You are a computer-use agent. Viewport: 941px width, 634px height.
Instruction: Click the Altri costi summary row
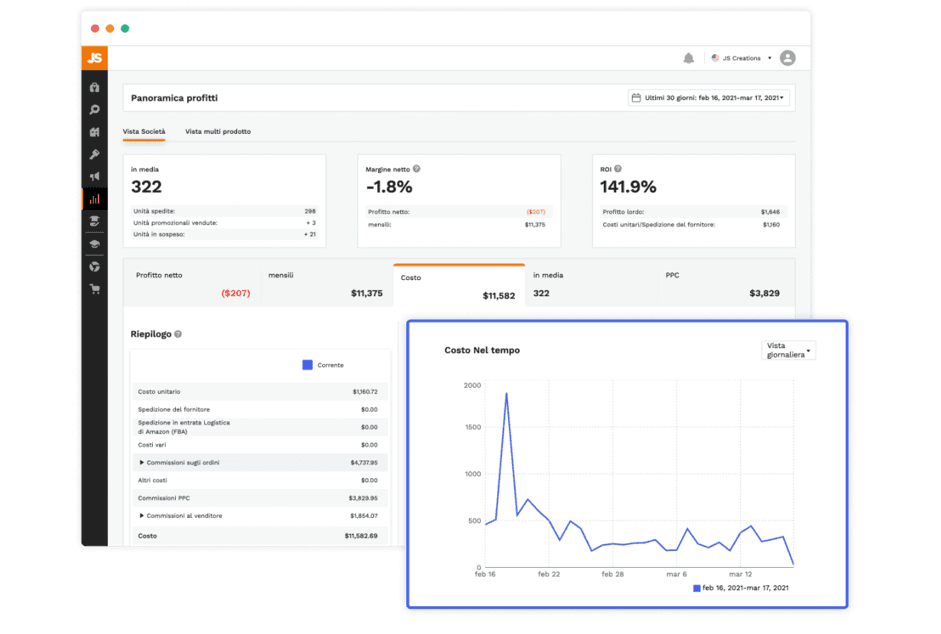260,480
